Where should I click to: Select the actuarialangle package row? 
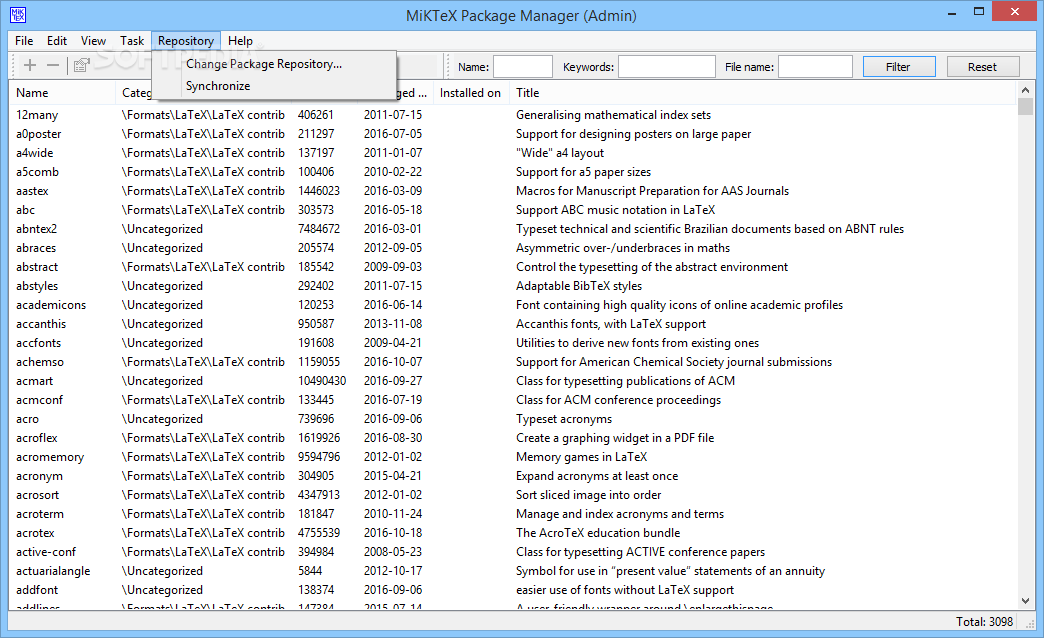pos(513,571)
